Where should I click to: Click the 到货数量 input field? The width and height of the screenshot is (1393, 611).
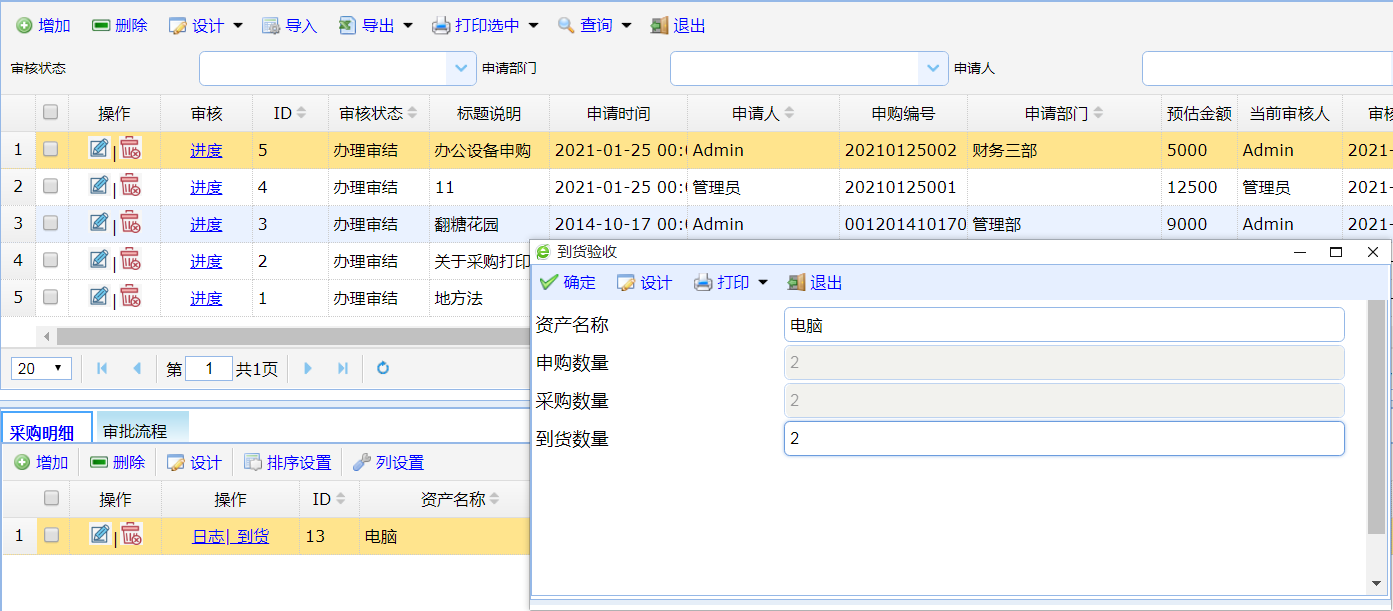tap(1063, 438)
